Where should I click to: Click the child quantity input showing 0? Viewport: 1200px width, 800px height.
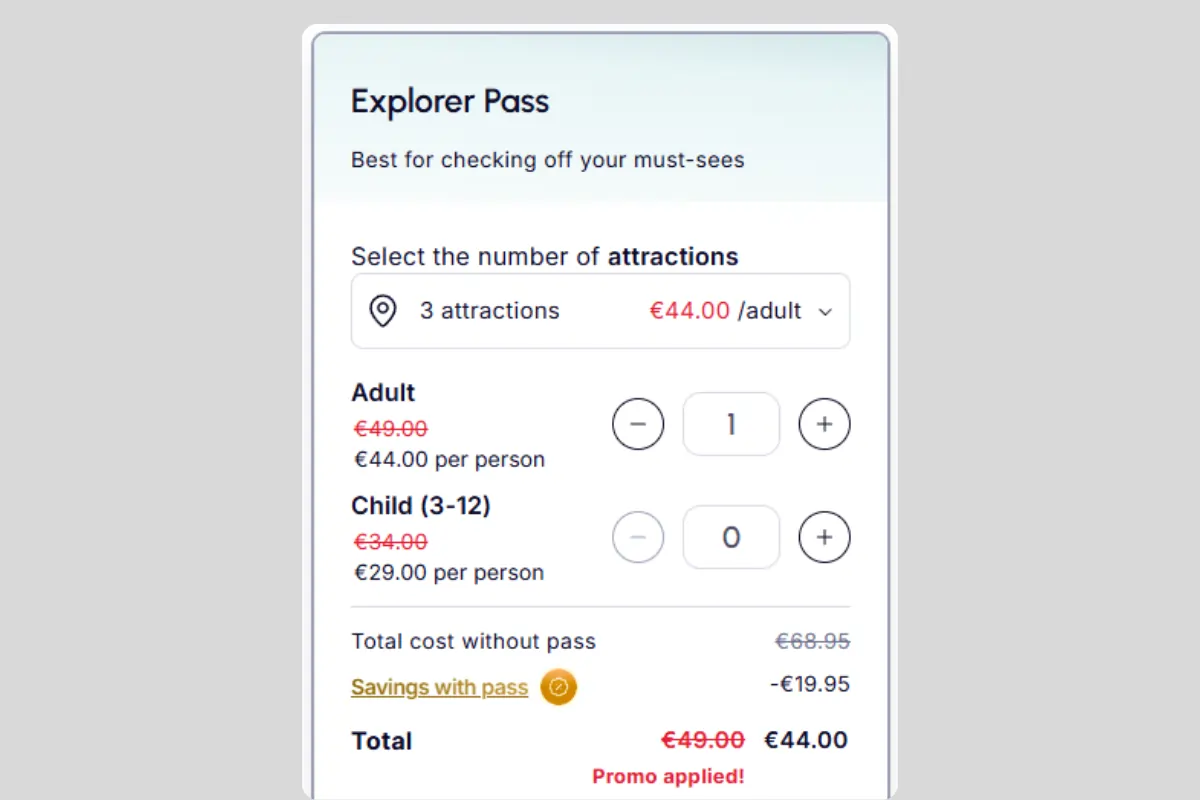coord(731,537)
